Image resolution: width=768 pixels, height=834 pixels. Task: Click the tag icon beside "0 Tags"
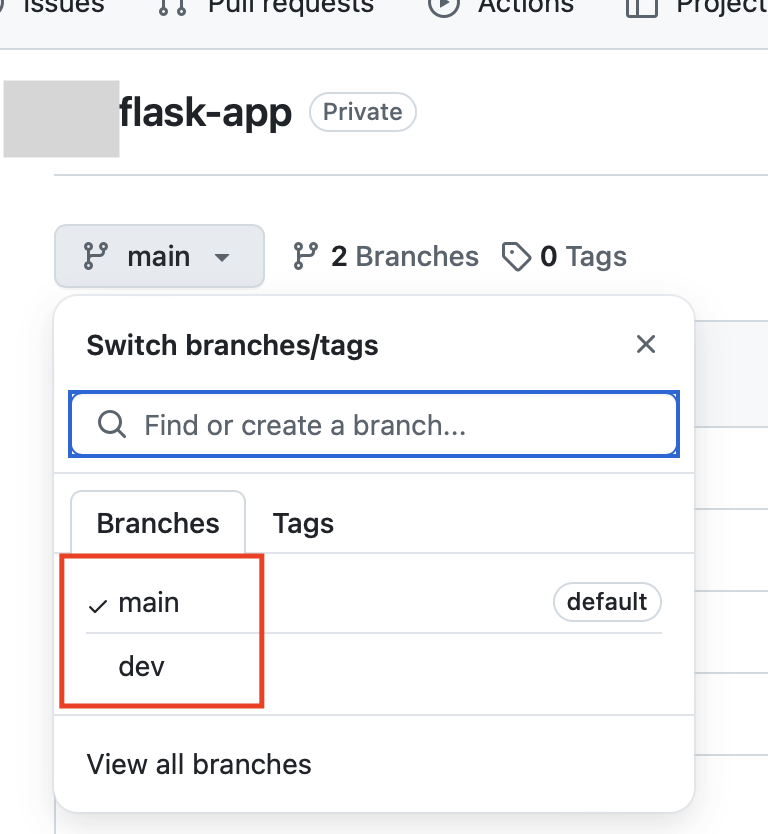point(516,257)
